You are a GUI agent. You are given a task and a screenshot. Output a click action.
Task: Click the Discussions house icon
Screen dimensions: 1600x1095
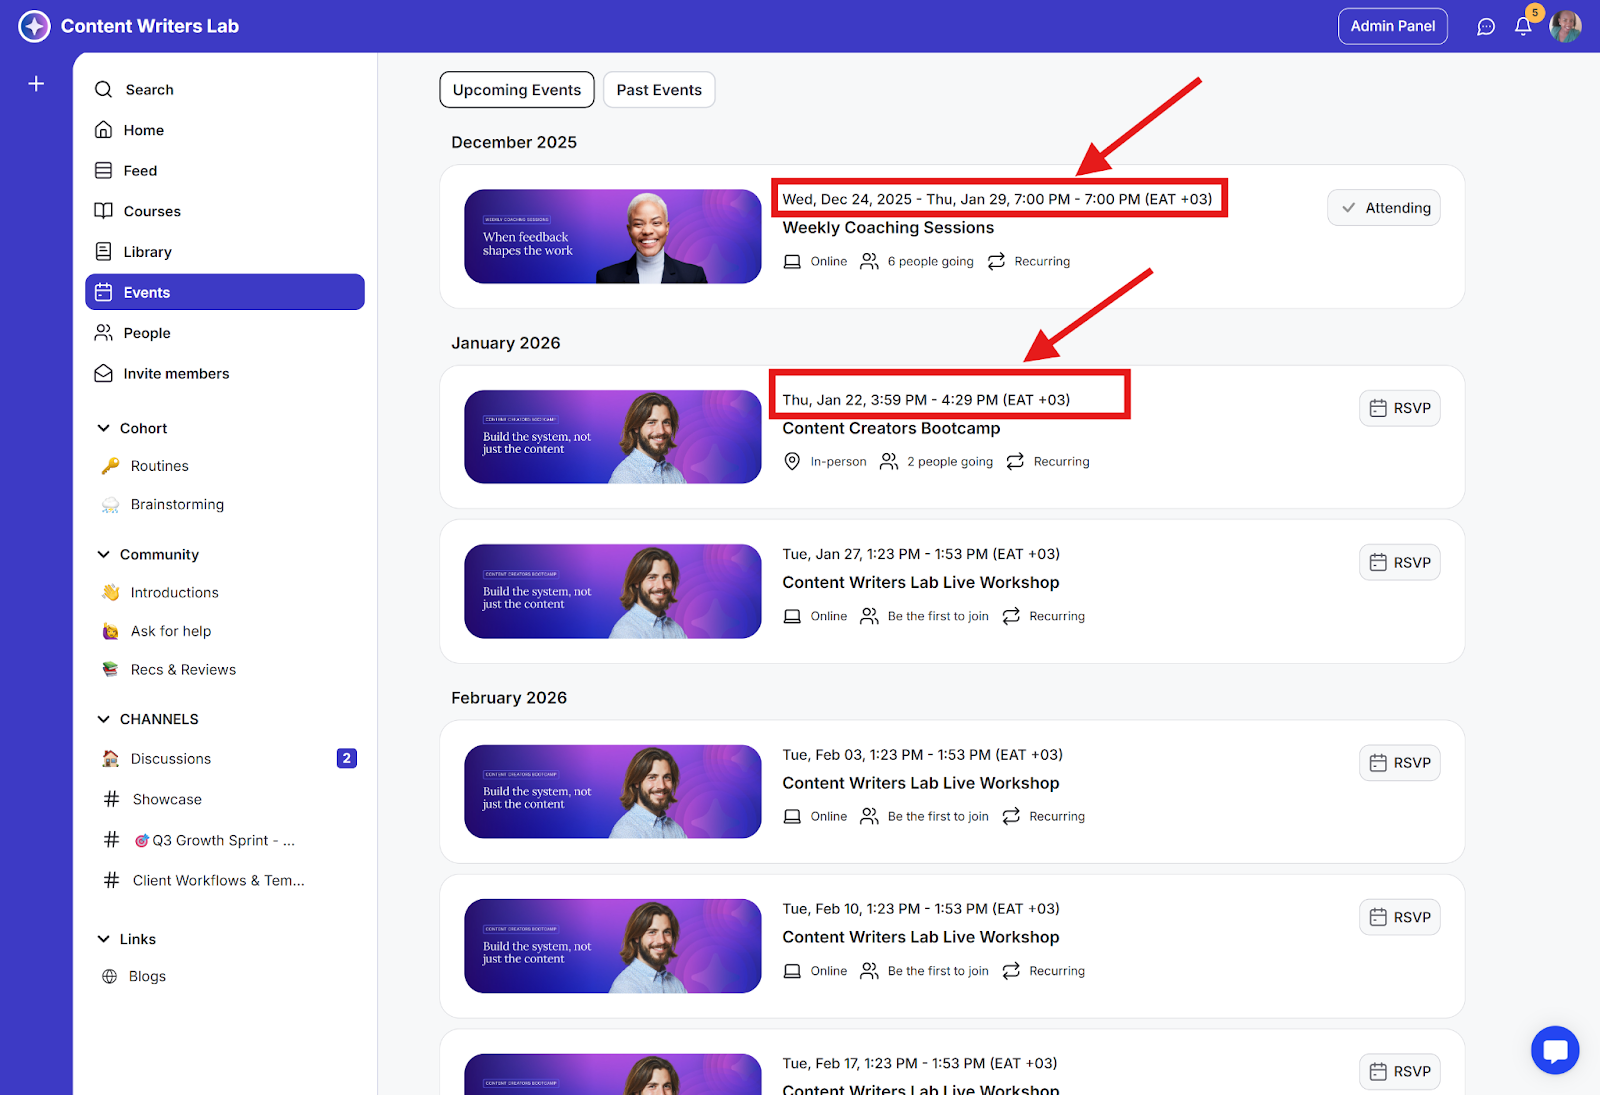point(110,759)
